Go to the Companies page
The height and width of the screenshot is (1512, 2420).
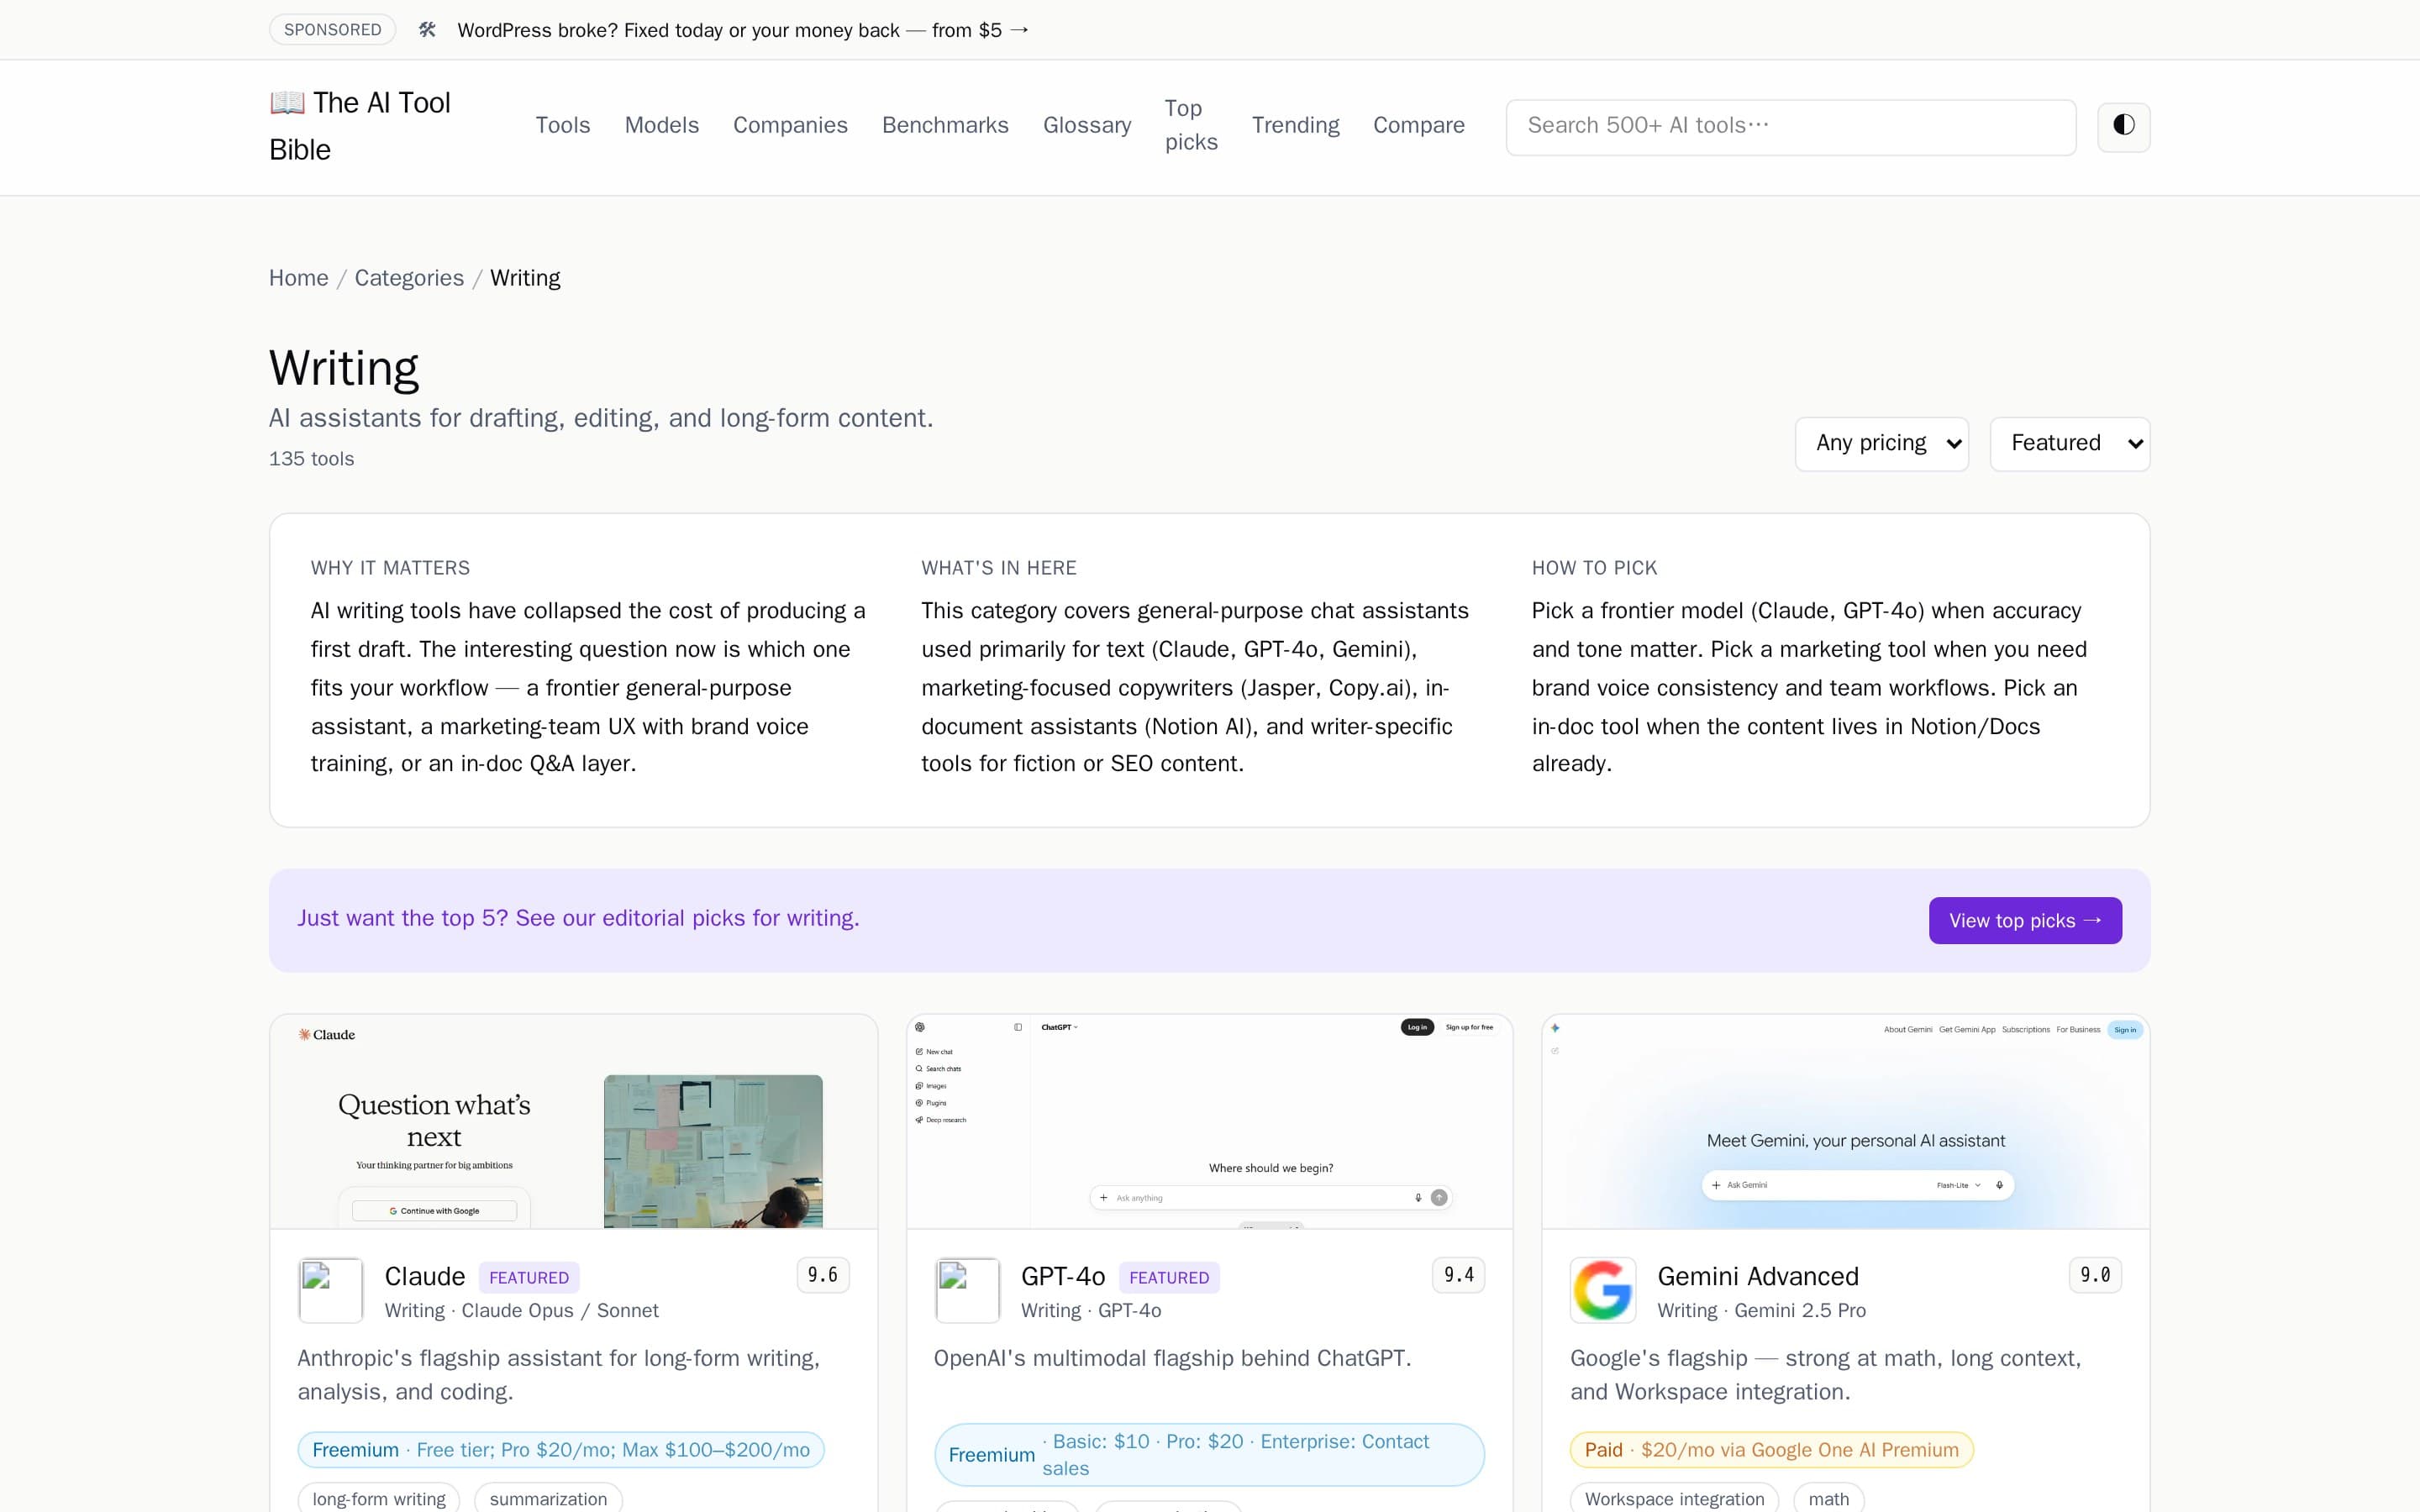pos(790,125)
